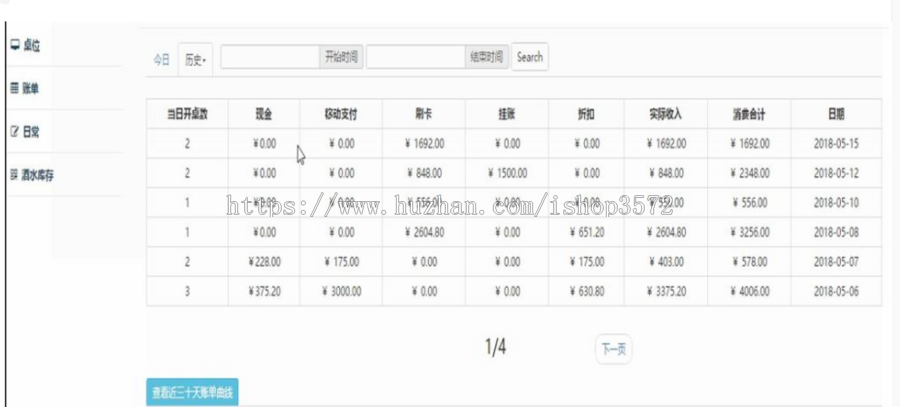Go to next page with 下一页

[614, 349]
